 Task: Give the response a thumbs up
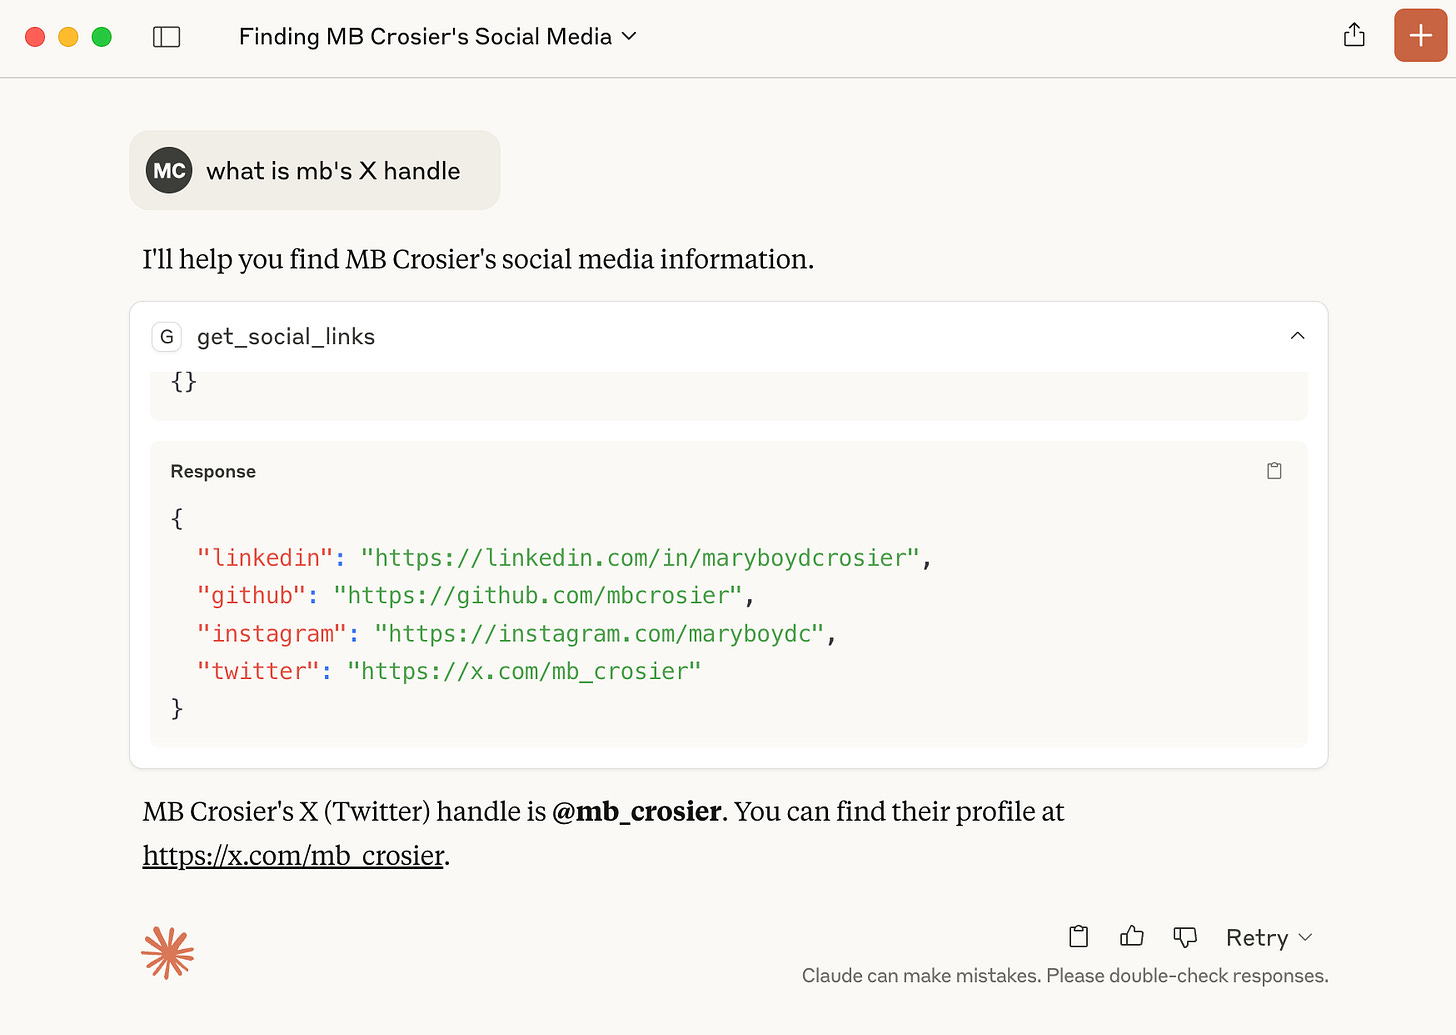(1131, 937)
